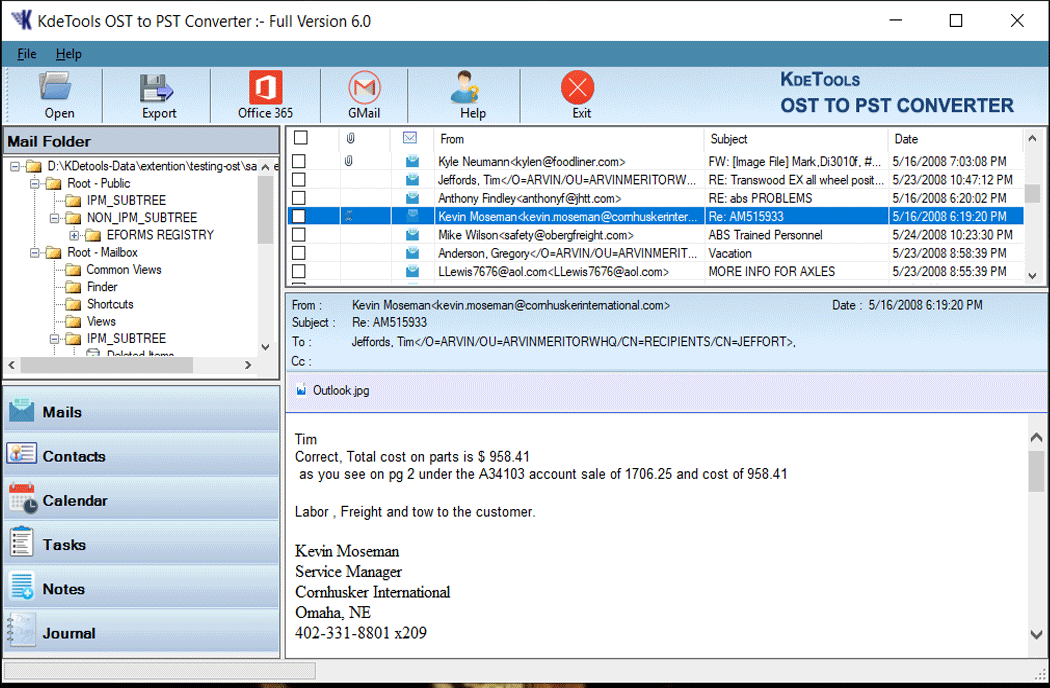Open the File menu

[26, 54]
